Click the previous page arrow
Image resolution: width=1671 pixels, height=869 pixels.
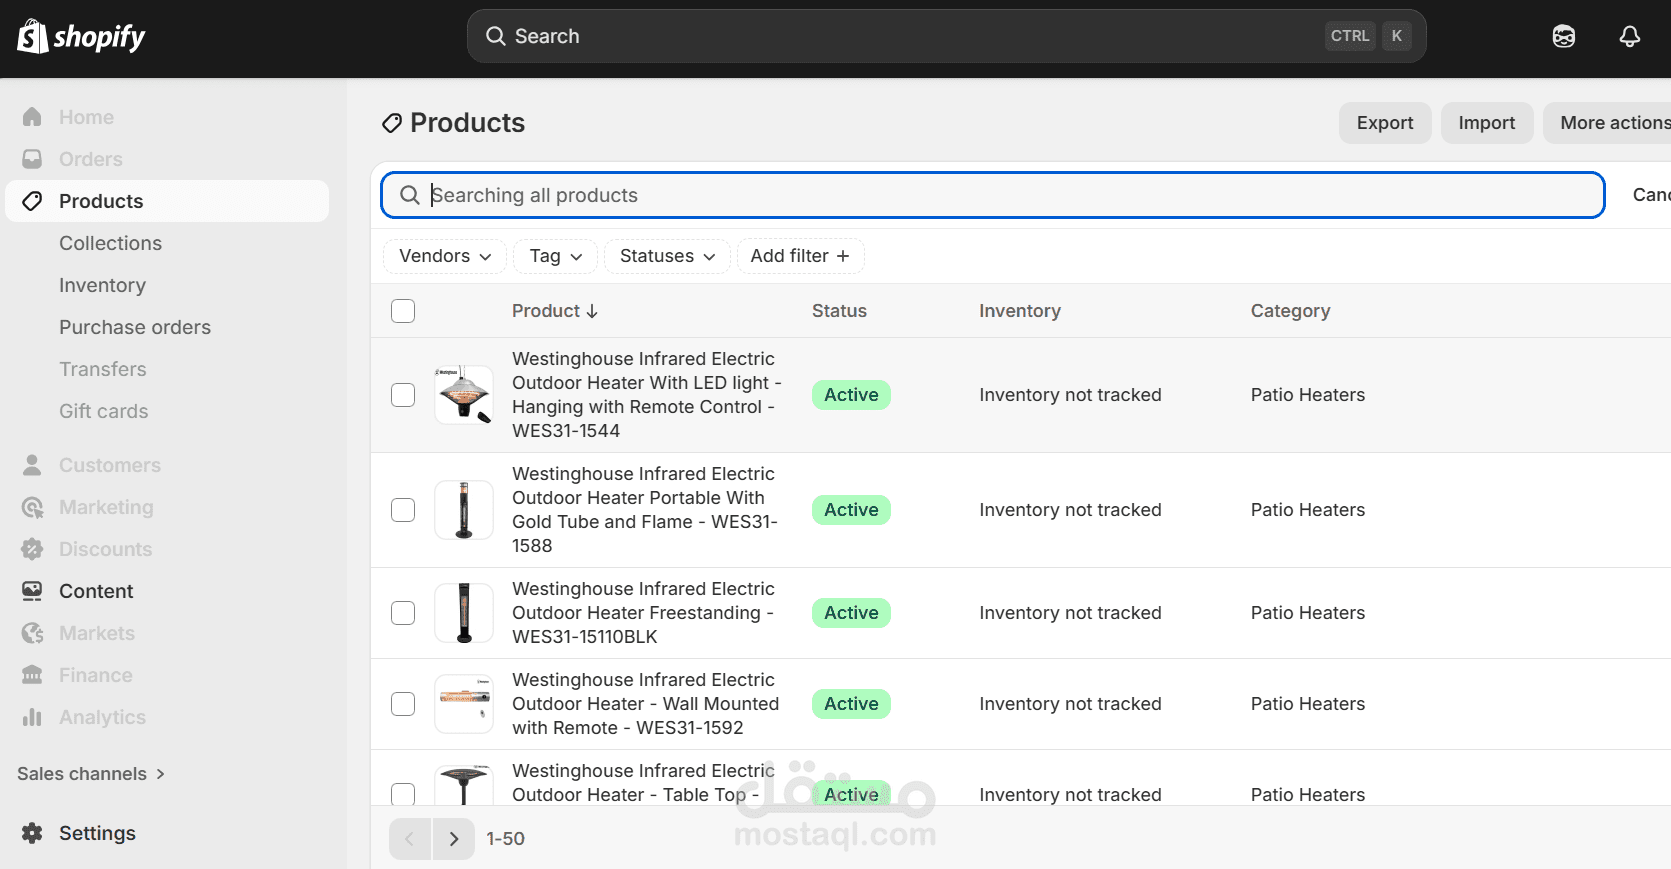[410, 839]
